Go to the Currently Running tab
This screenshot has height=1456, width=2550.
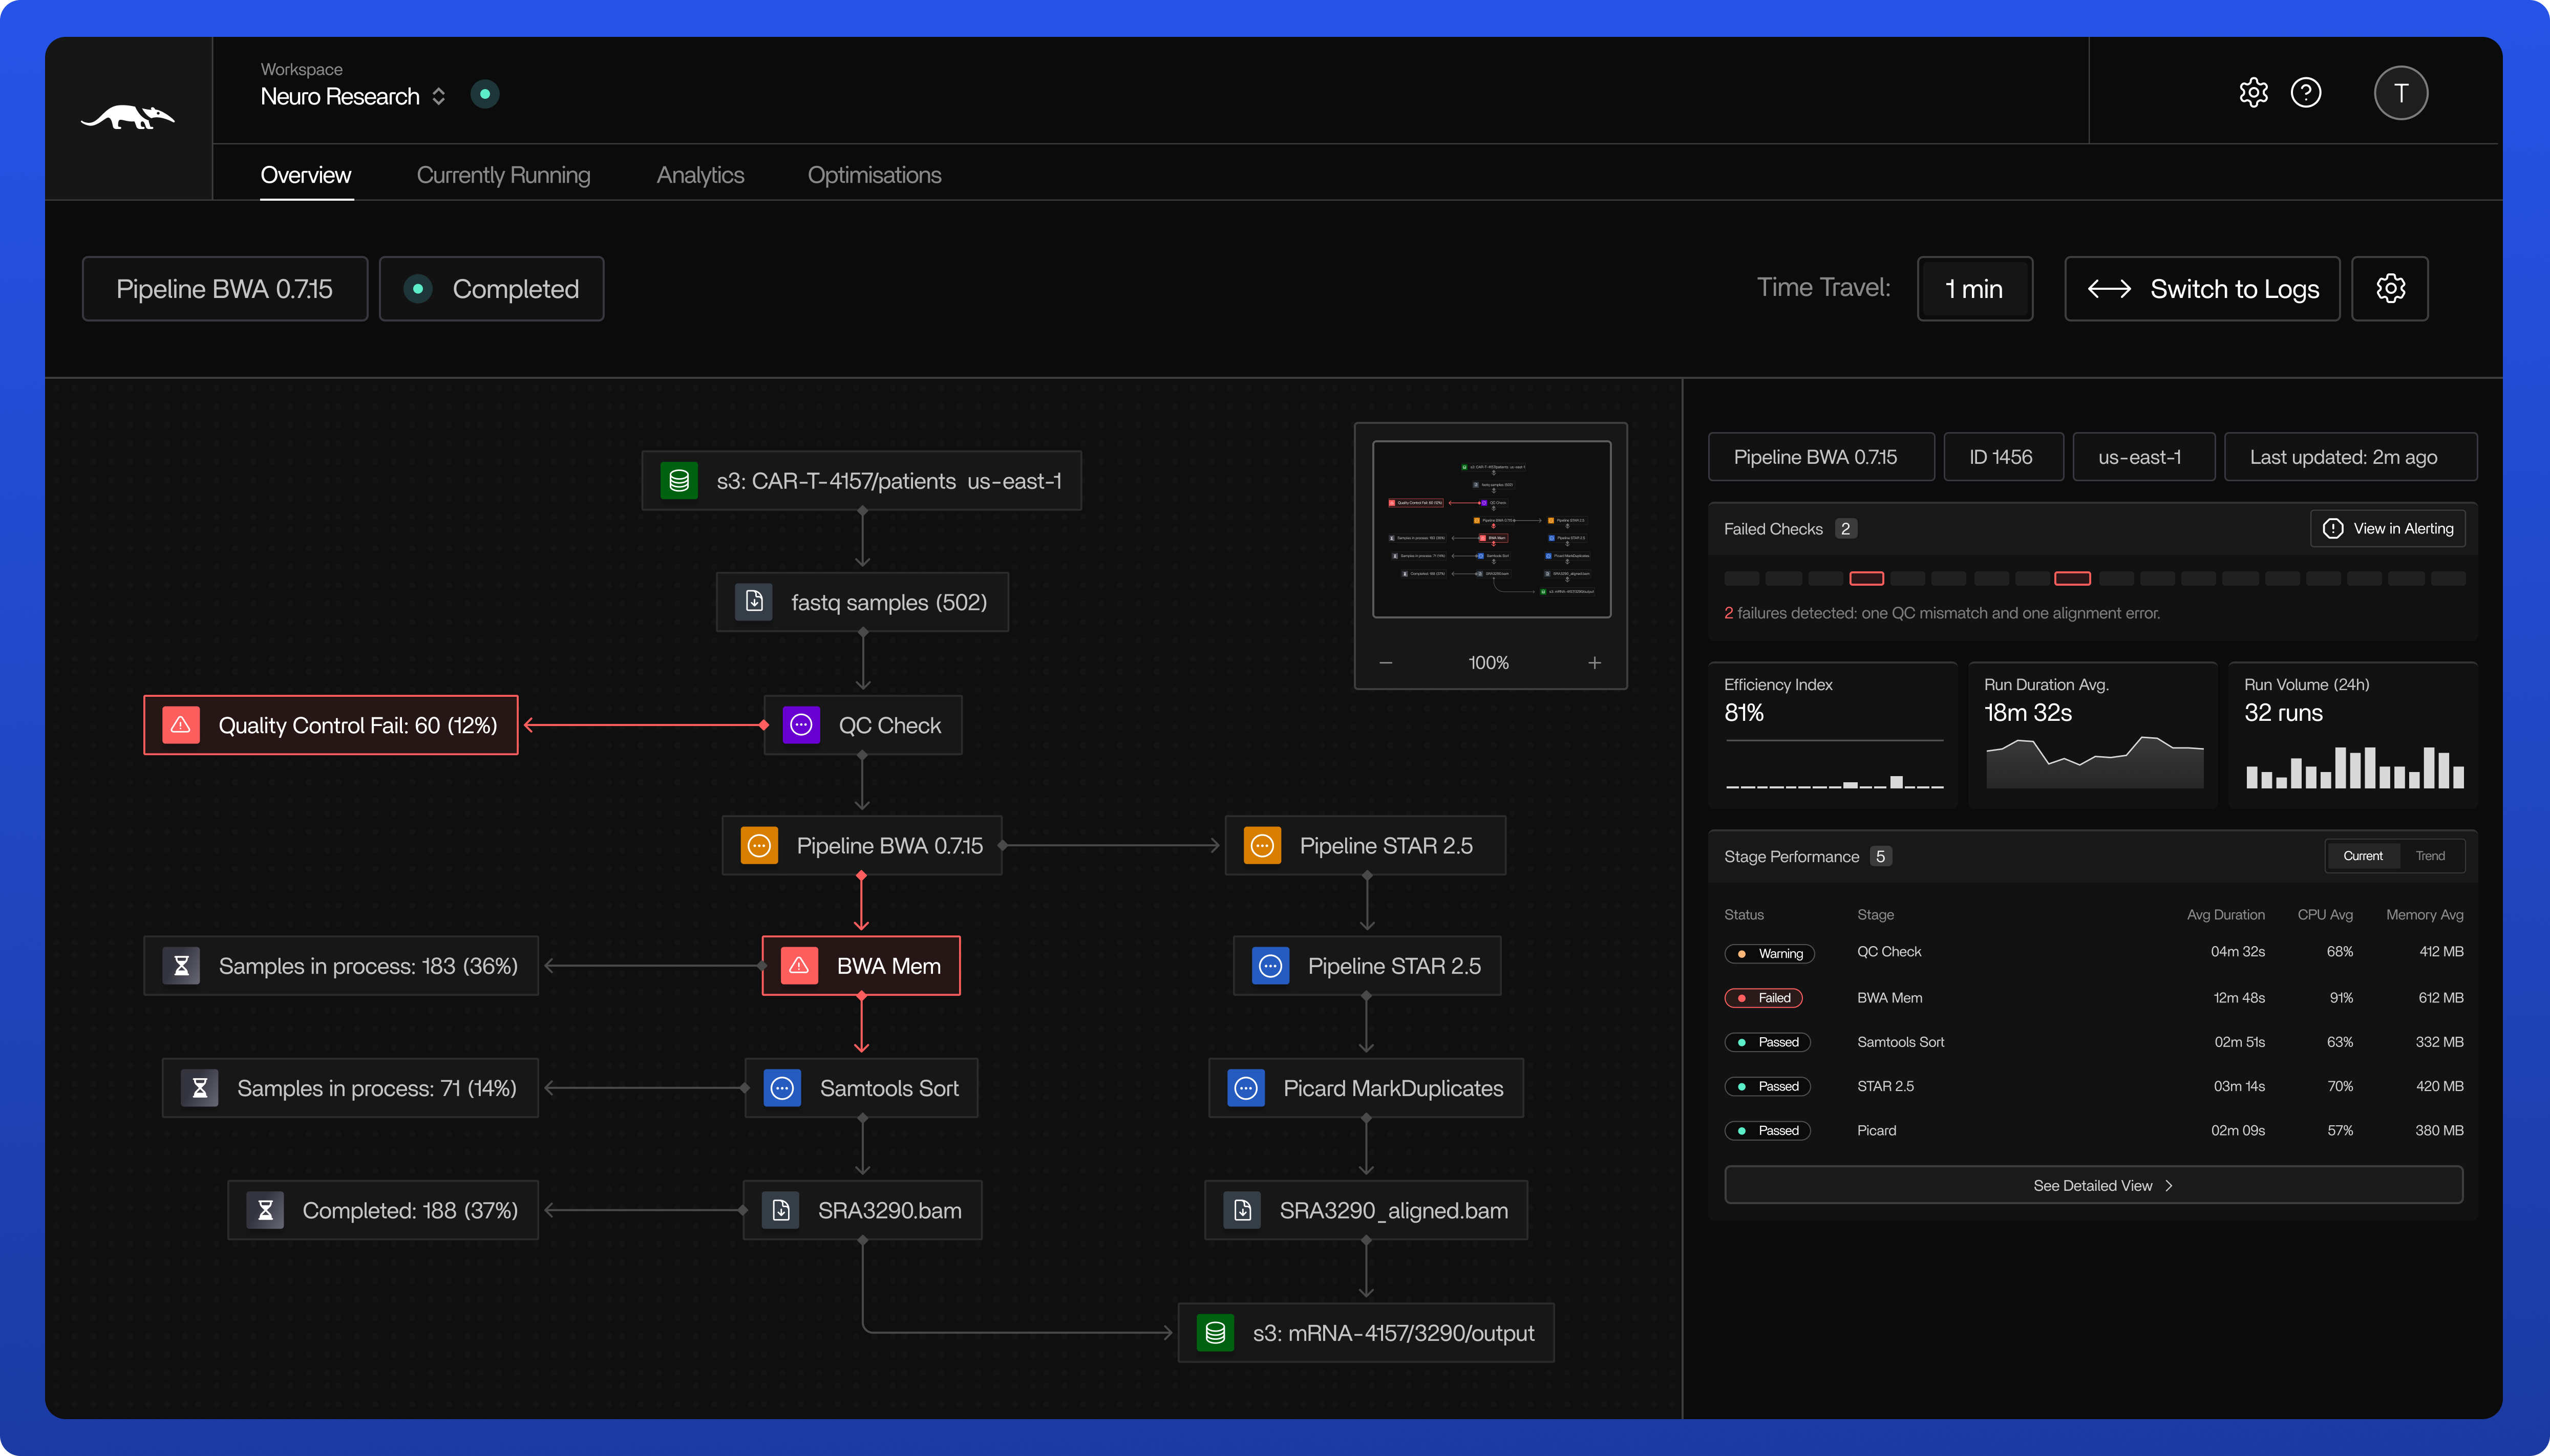click(x=503, y=175)
